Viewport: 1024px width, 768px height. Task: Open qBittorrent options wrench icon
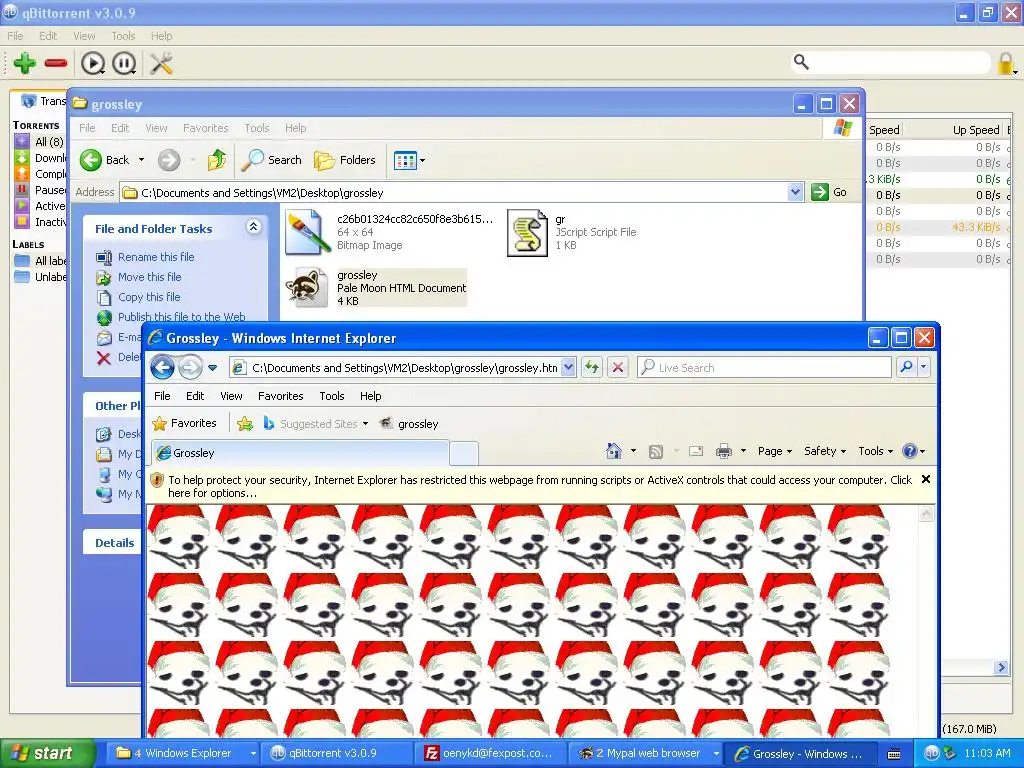pos(161,63)
